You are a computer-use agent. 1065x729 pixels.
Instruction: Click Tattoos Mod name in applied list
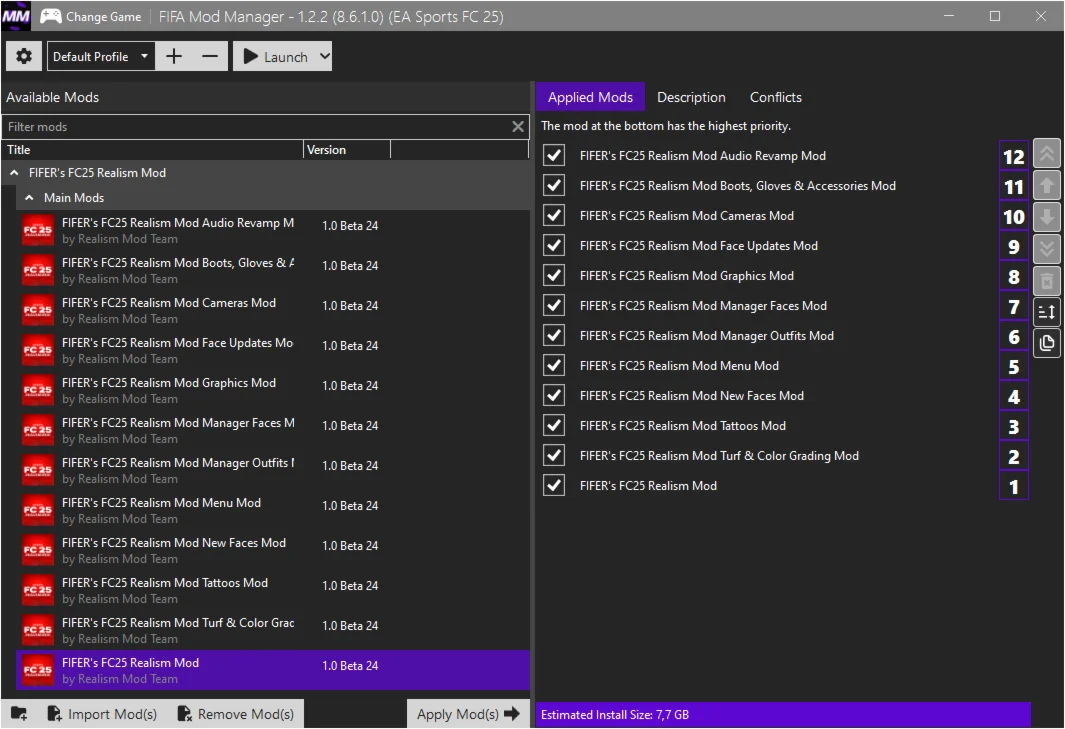tap(683, 426)
